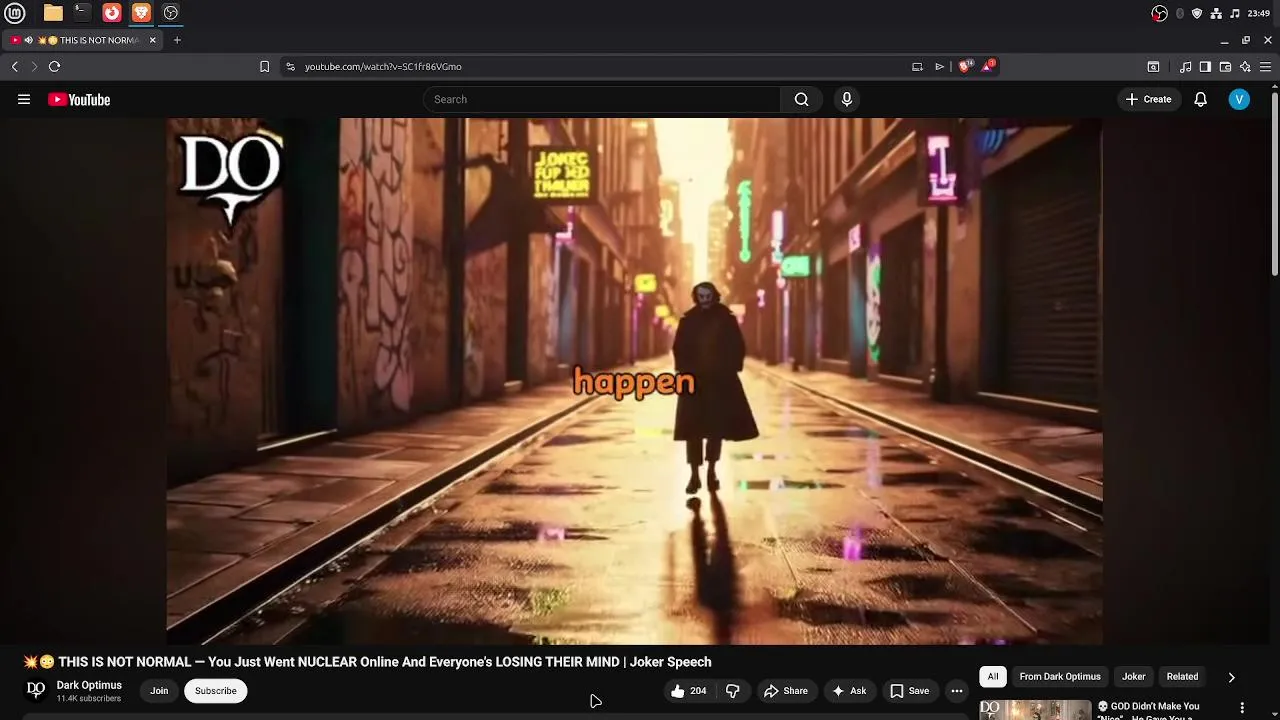Open OBS Studio from the panel launcher
1280x720 pixels.
point(171,13)
